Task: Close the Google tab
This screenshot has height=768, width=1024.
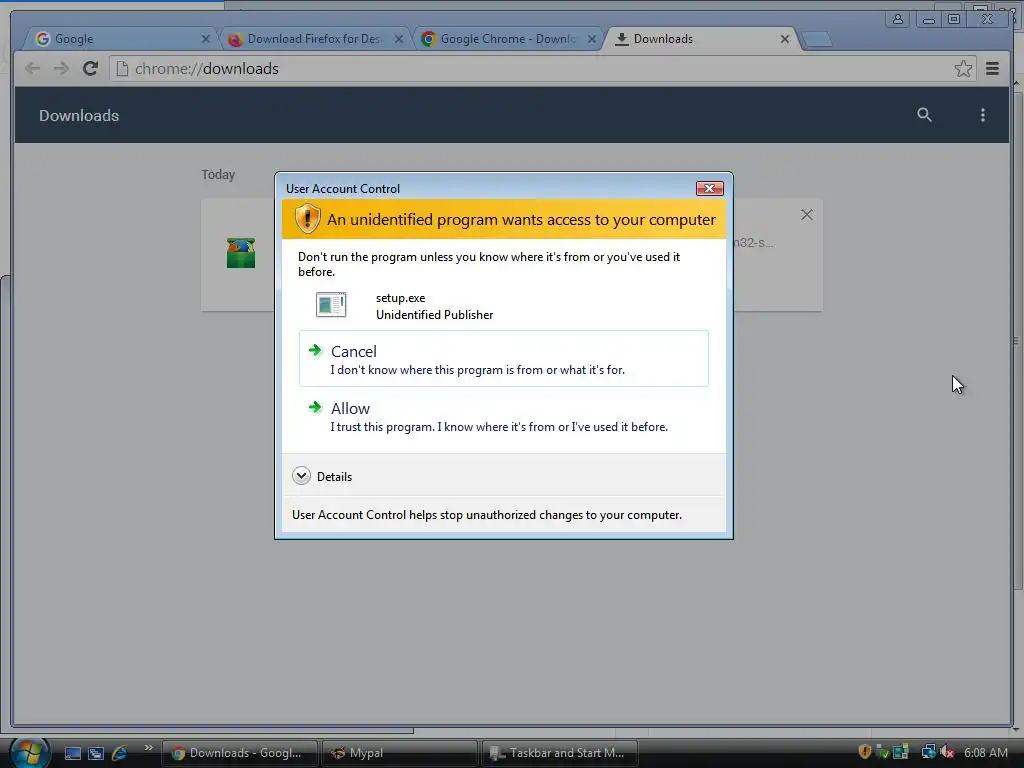Action: pyautogui.click(x=206, y=39)
